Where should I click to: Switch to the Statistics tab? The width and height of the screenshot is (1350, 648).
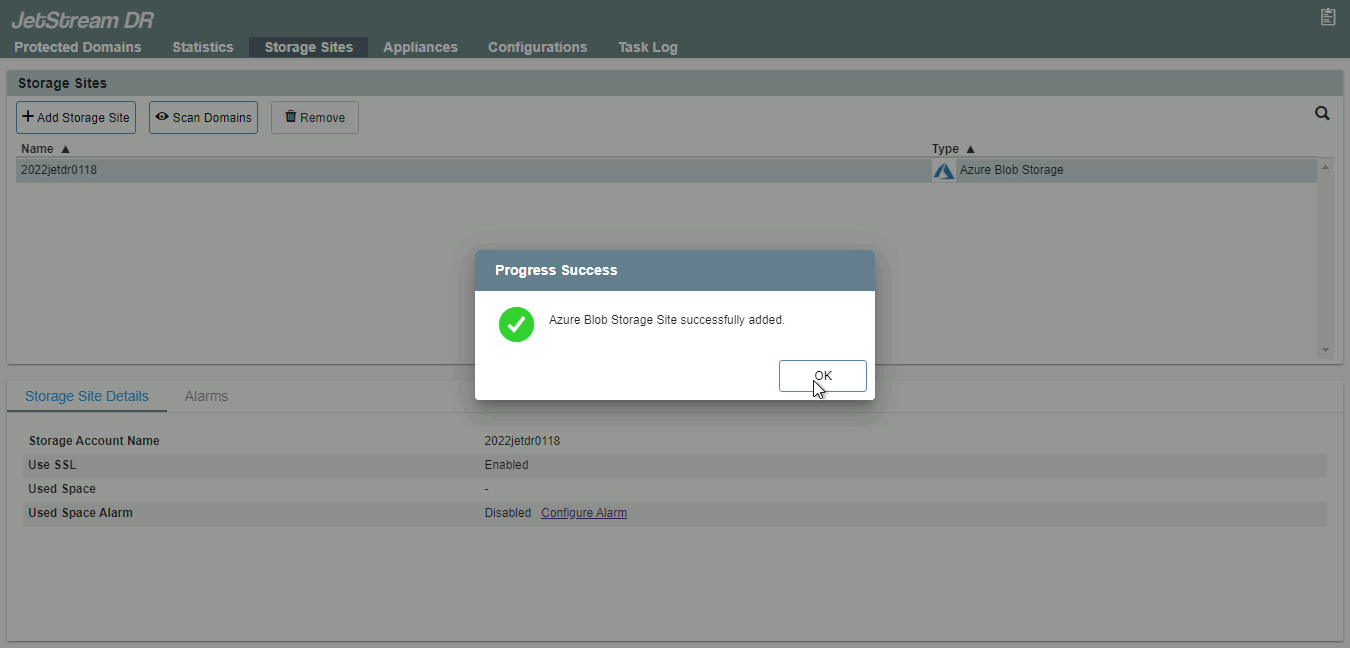tap(202, 47)
